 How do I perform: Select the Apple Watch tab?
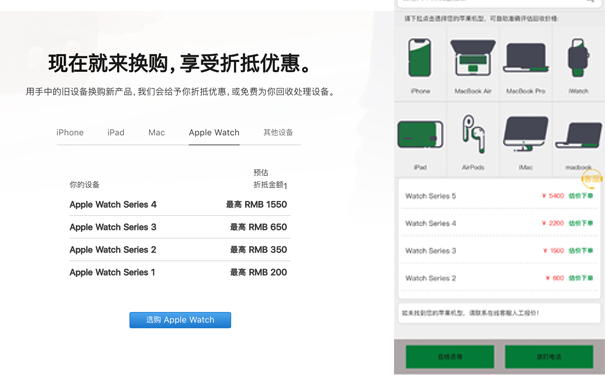coord(214,132)
